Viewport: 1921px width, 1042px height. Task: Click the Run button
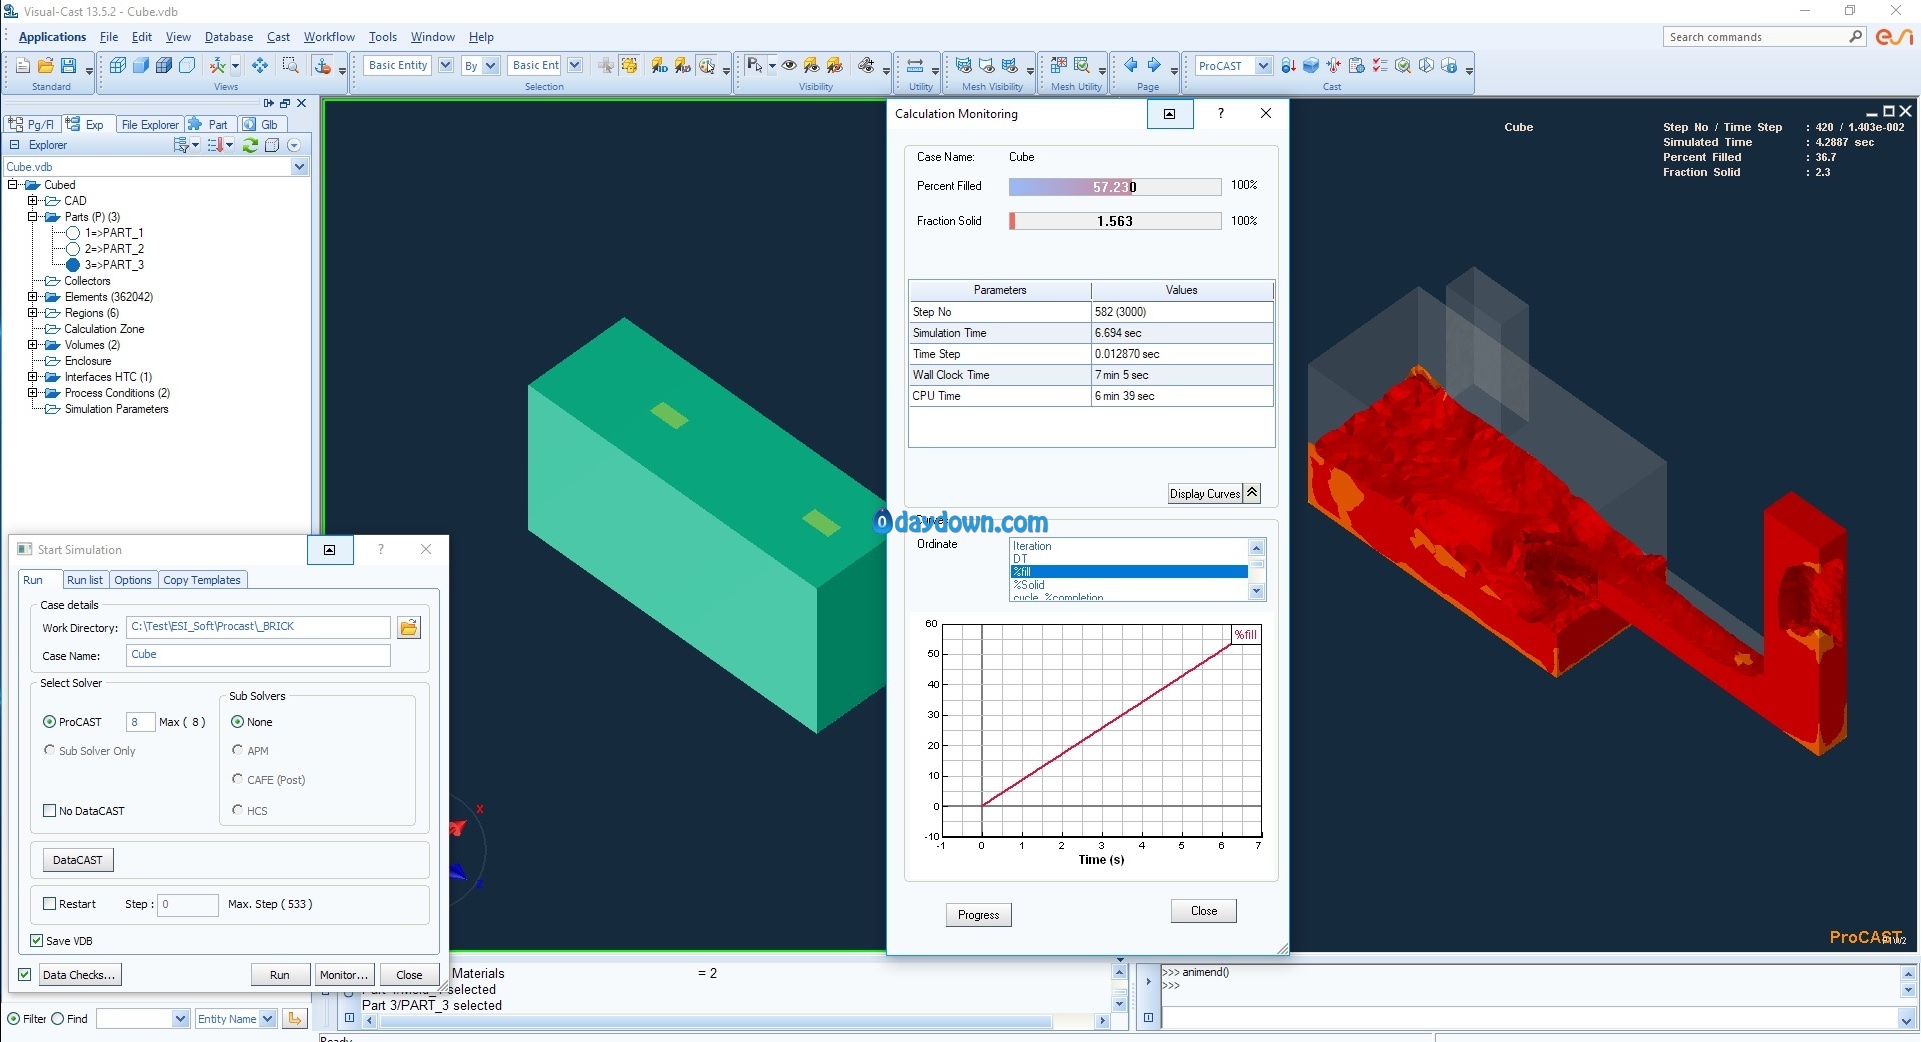pos(280,975)
